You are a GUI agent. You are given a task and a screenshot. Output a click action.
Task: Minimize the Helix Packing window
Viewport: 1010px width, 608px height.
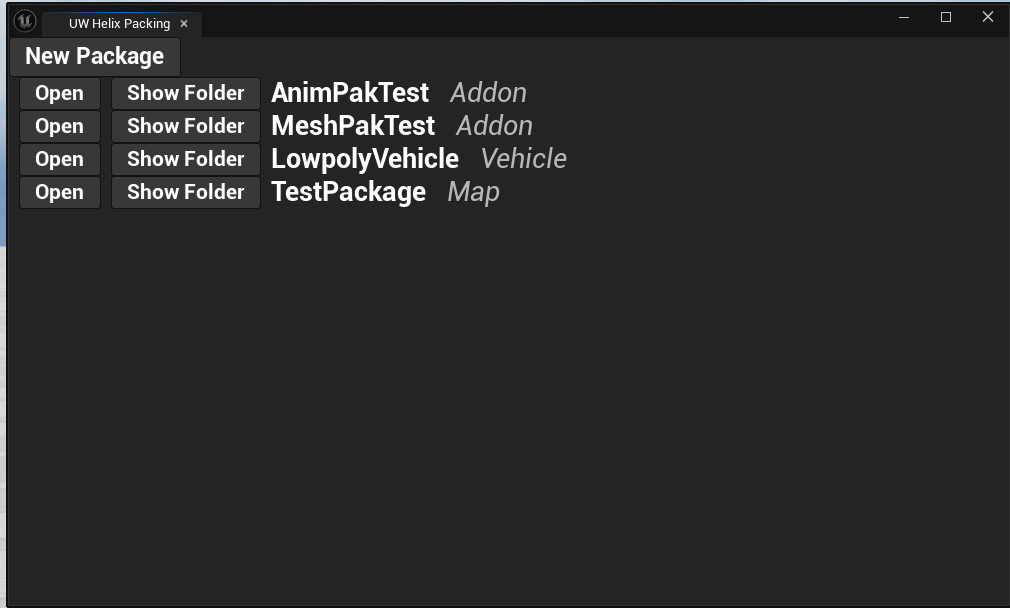(904, 17)
